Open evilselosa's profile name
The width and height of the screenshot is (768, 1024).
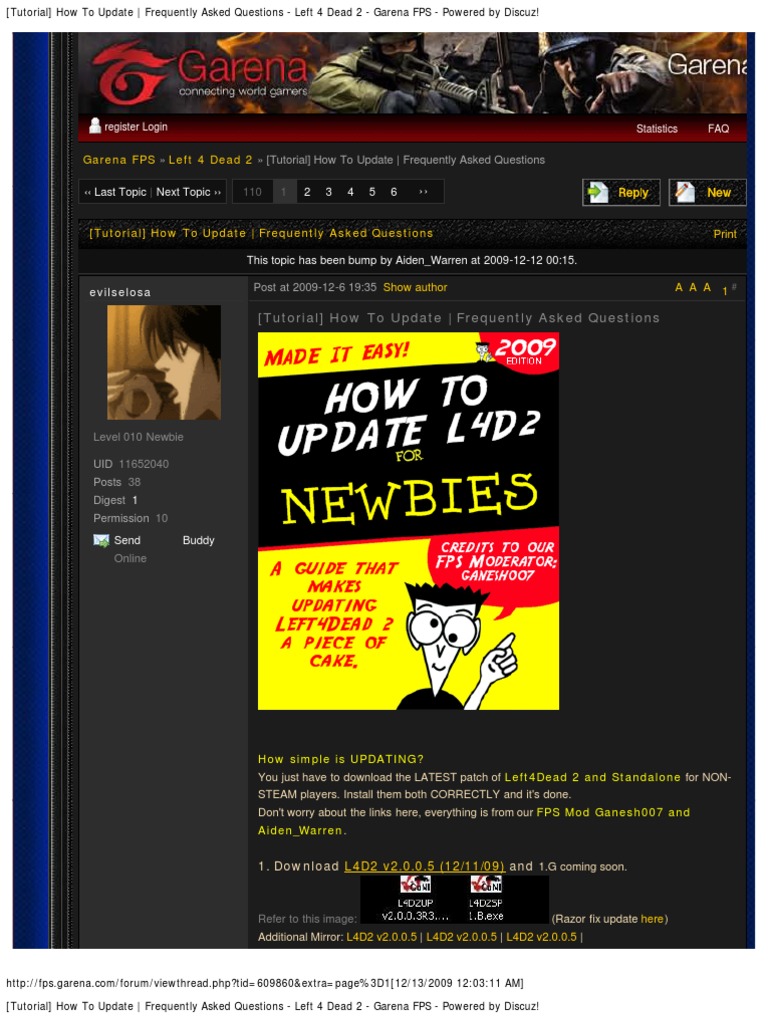point(120,293)
